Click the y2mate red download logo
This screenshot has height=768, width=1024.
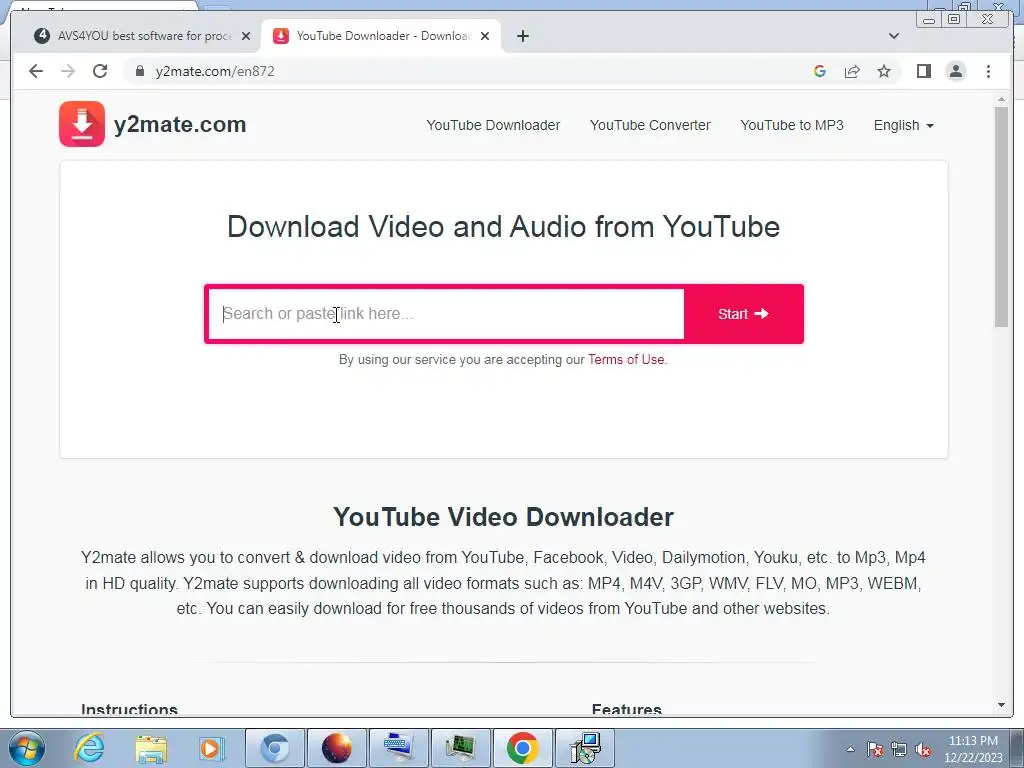(x=82, y=123)
